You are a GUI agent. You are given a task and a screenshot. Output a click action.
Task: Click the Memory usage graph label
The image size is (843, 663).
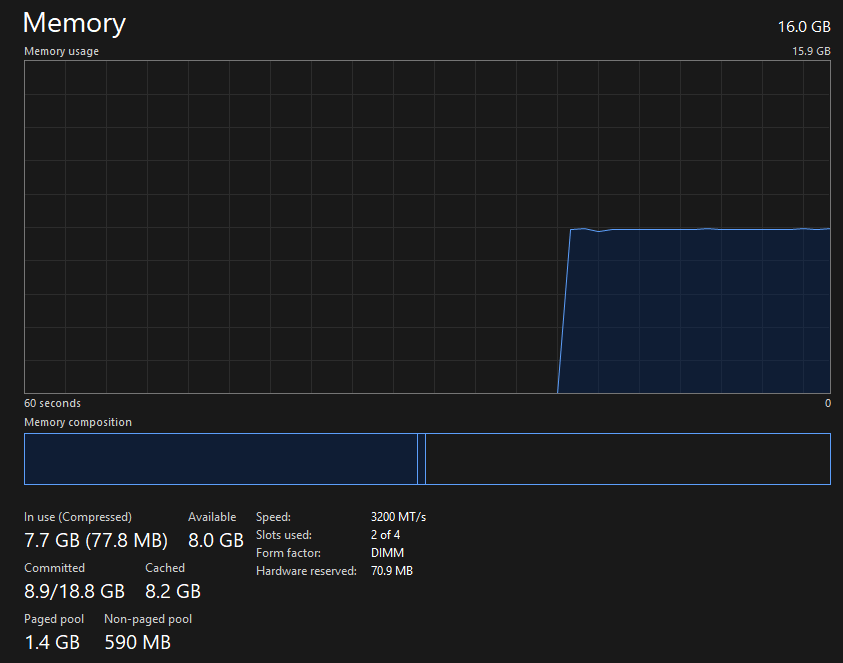click(61, 51)
